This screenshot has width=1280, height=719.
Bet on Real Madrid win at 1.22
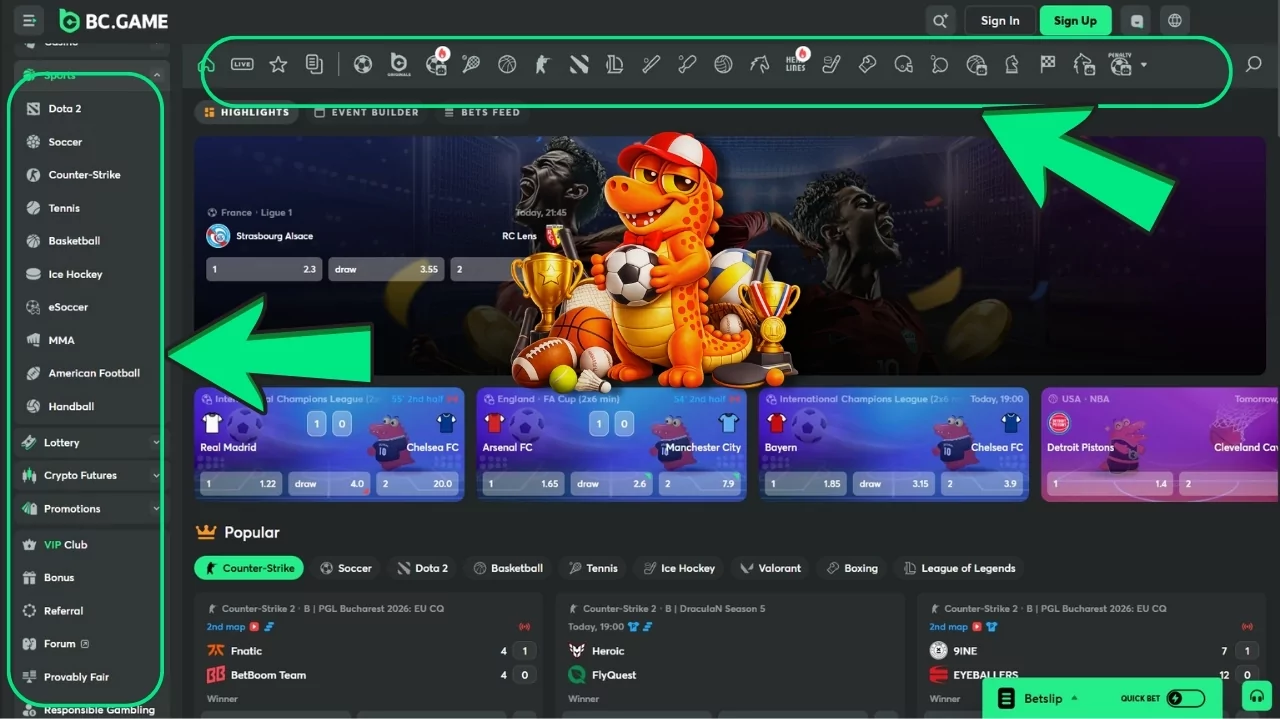click(x=241, y=483)
